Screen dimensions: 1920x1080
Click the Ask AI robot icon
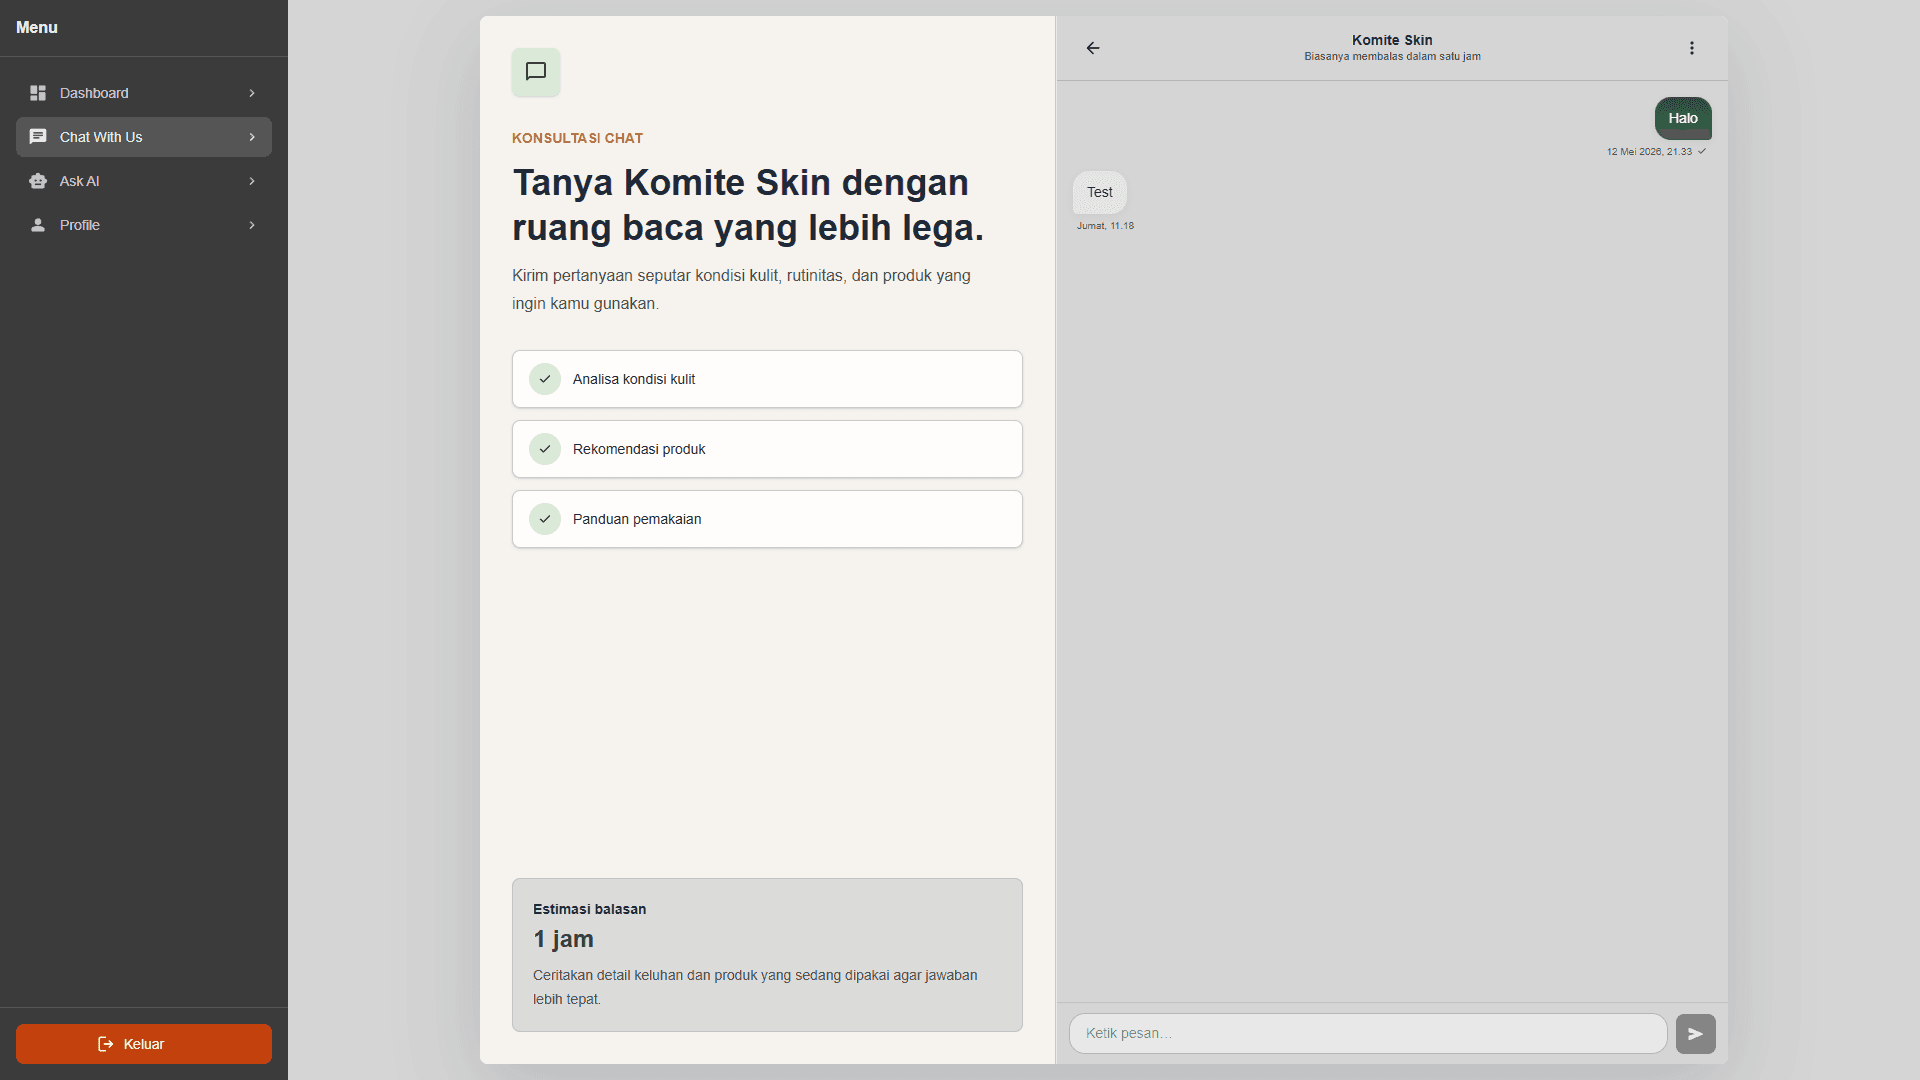[38, 181]
